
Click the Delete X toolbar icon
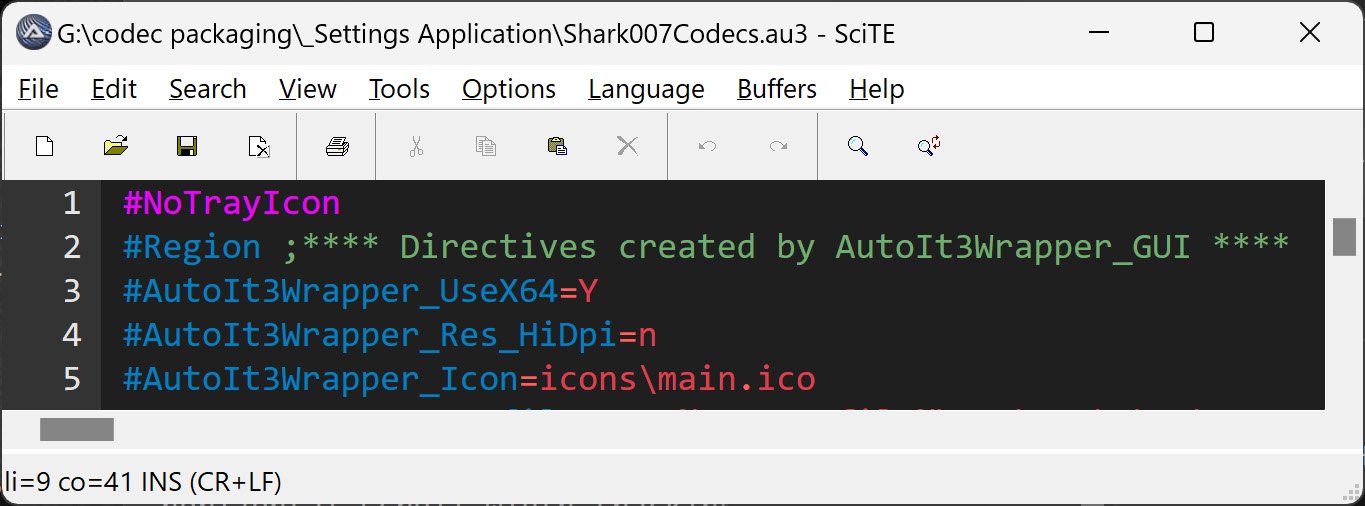(x=628, y=147)
